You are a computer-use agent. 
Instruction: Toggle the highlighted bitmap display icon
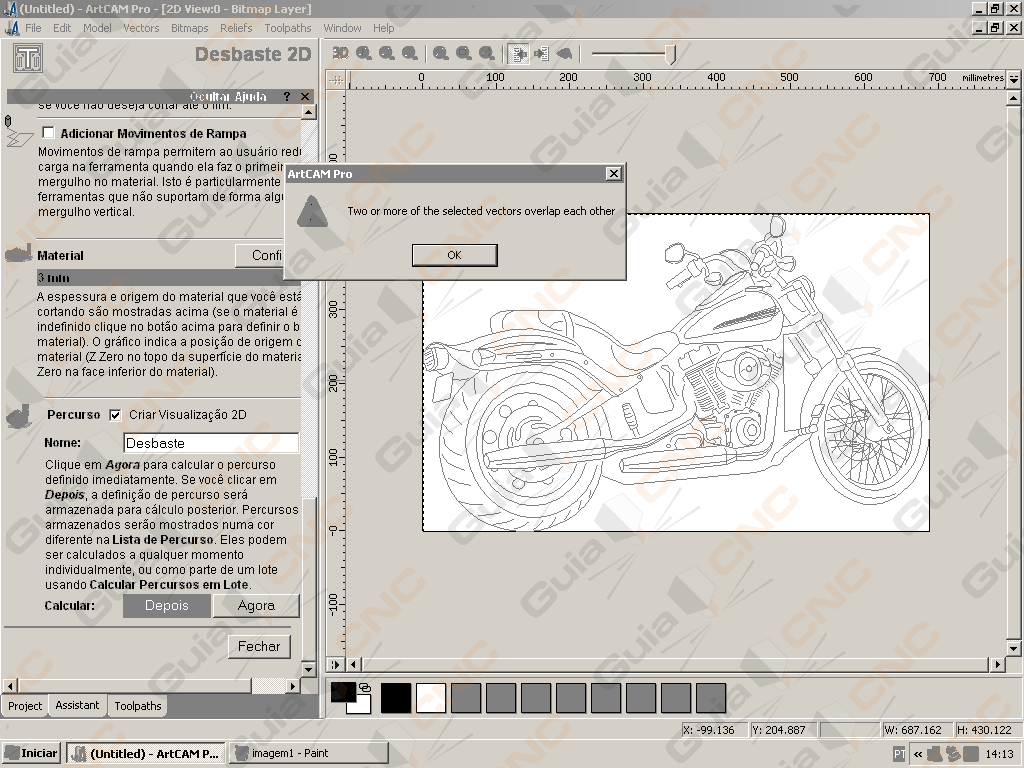519,54
